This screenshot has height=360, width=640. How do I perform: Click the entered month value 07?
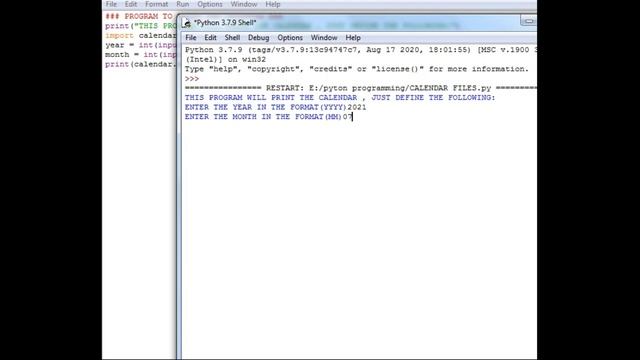coord(347,117)
